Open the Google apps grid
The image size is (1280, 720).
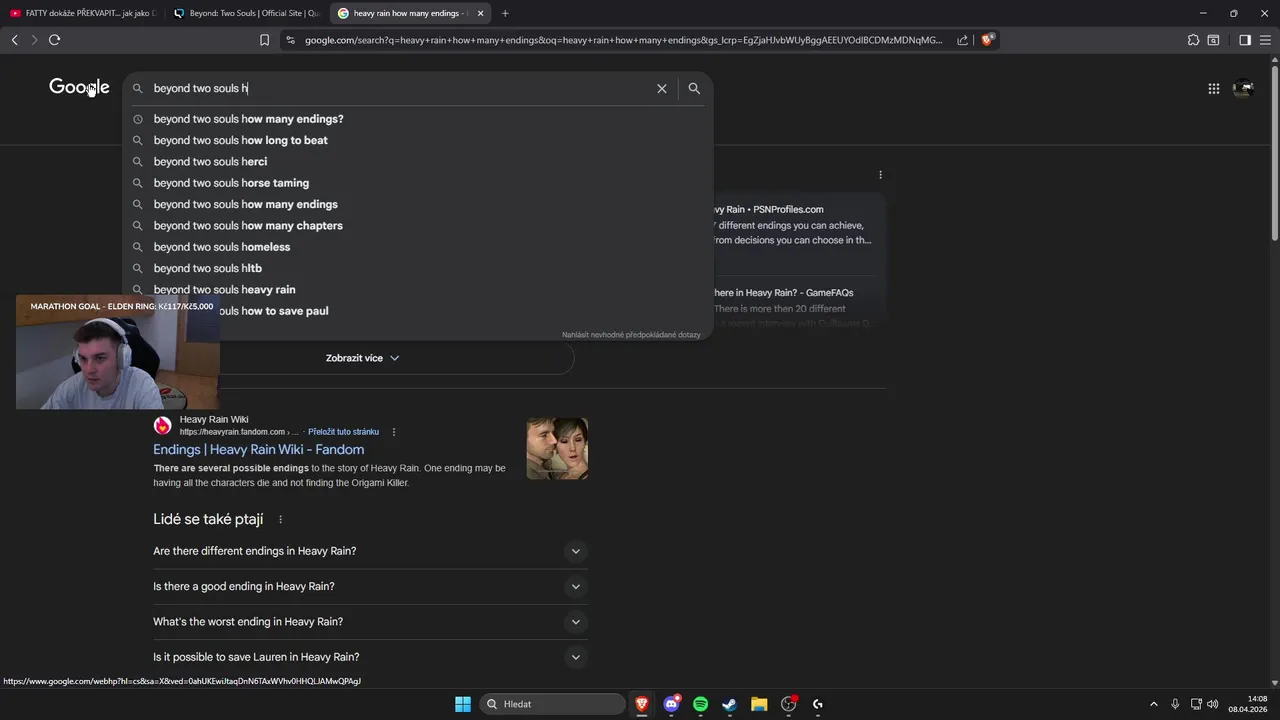point(1213,88)
